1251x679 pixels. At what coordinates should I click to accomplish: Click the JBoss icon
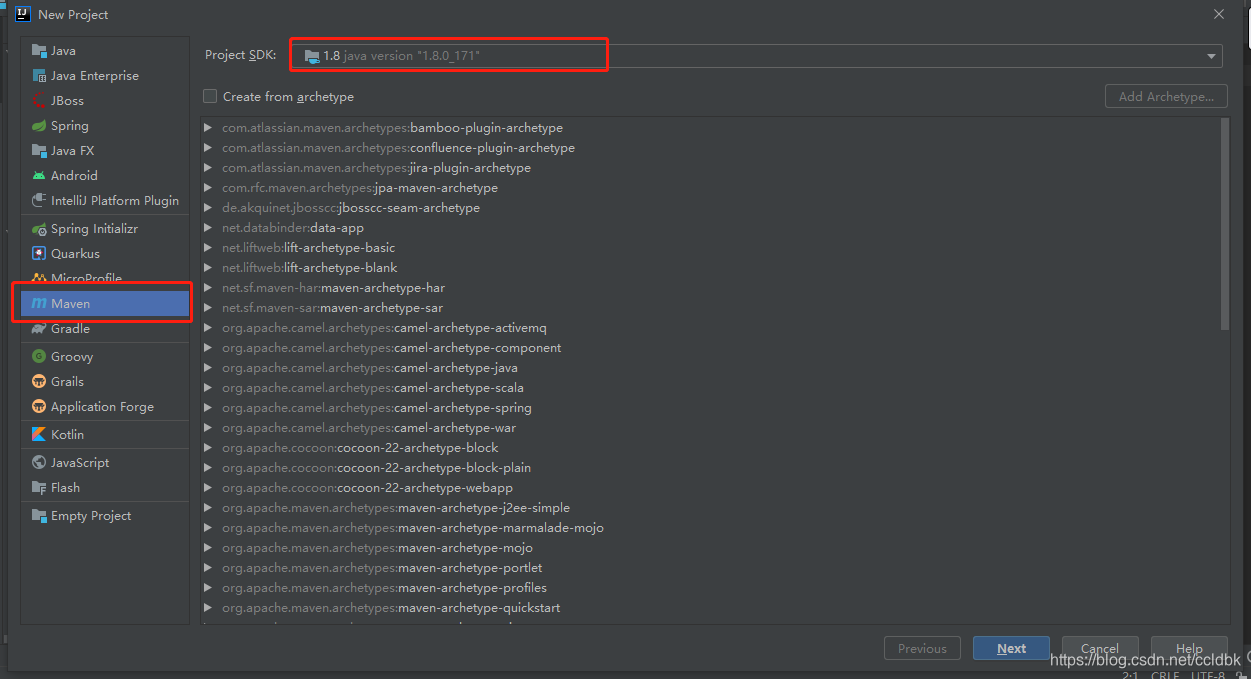coord(39,101)
